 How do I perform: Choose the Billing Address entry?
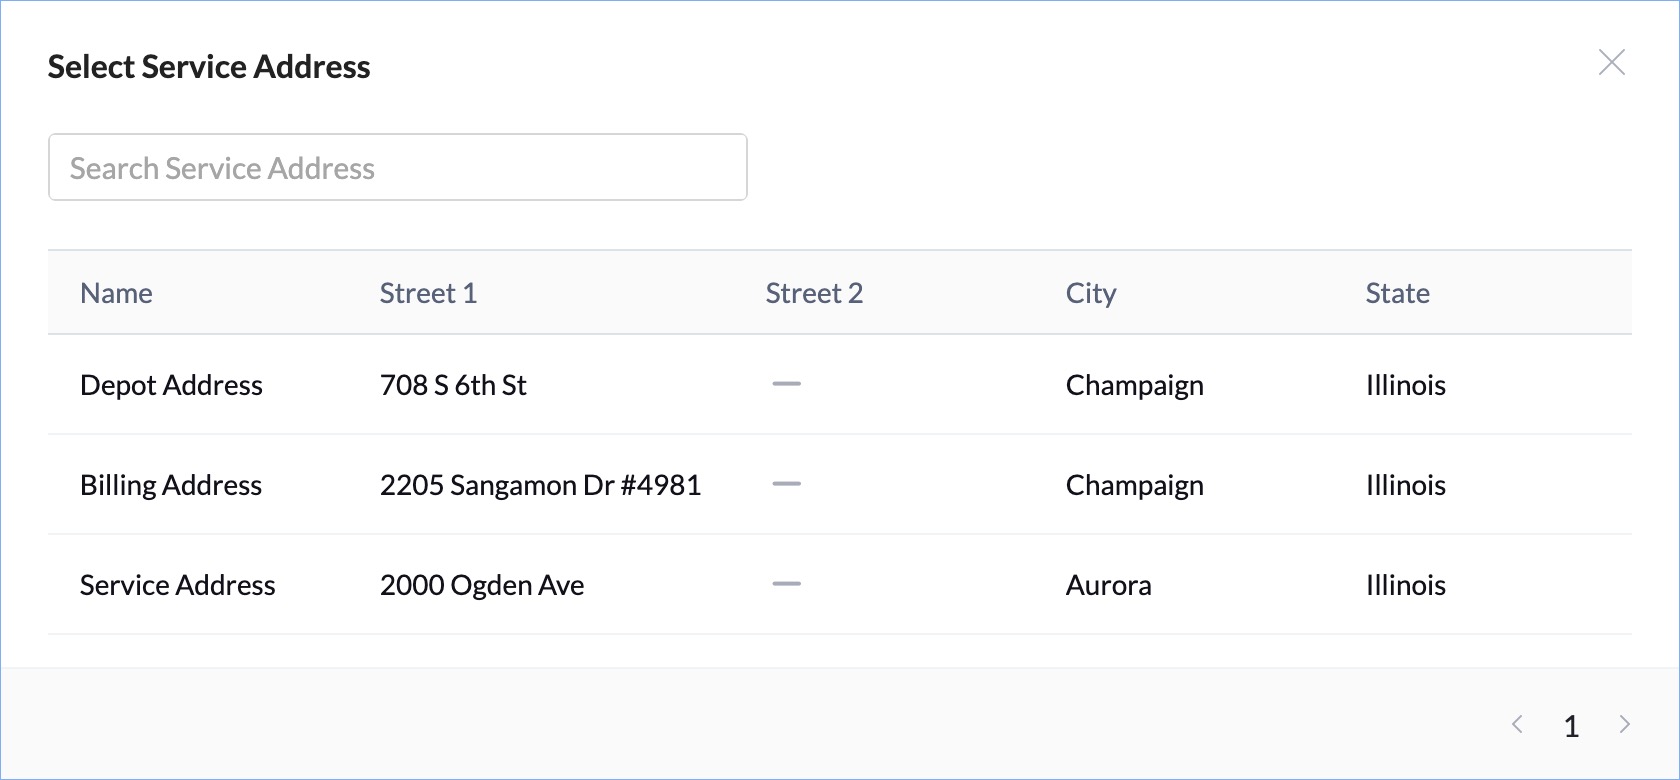pos(171,485)
